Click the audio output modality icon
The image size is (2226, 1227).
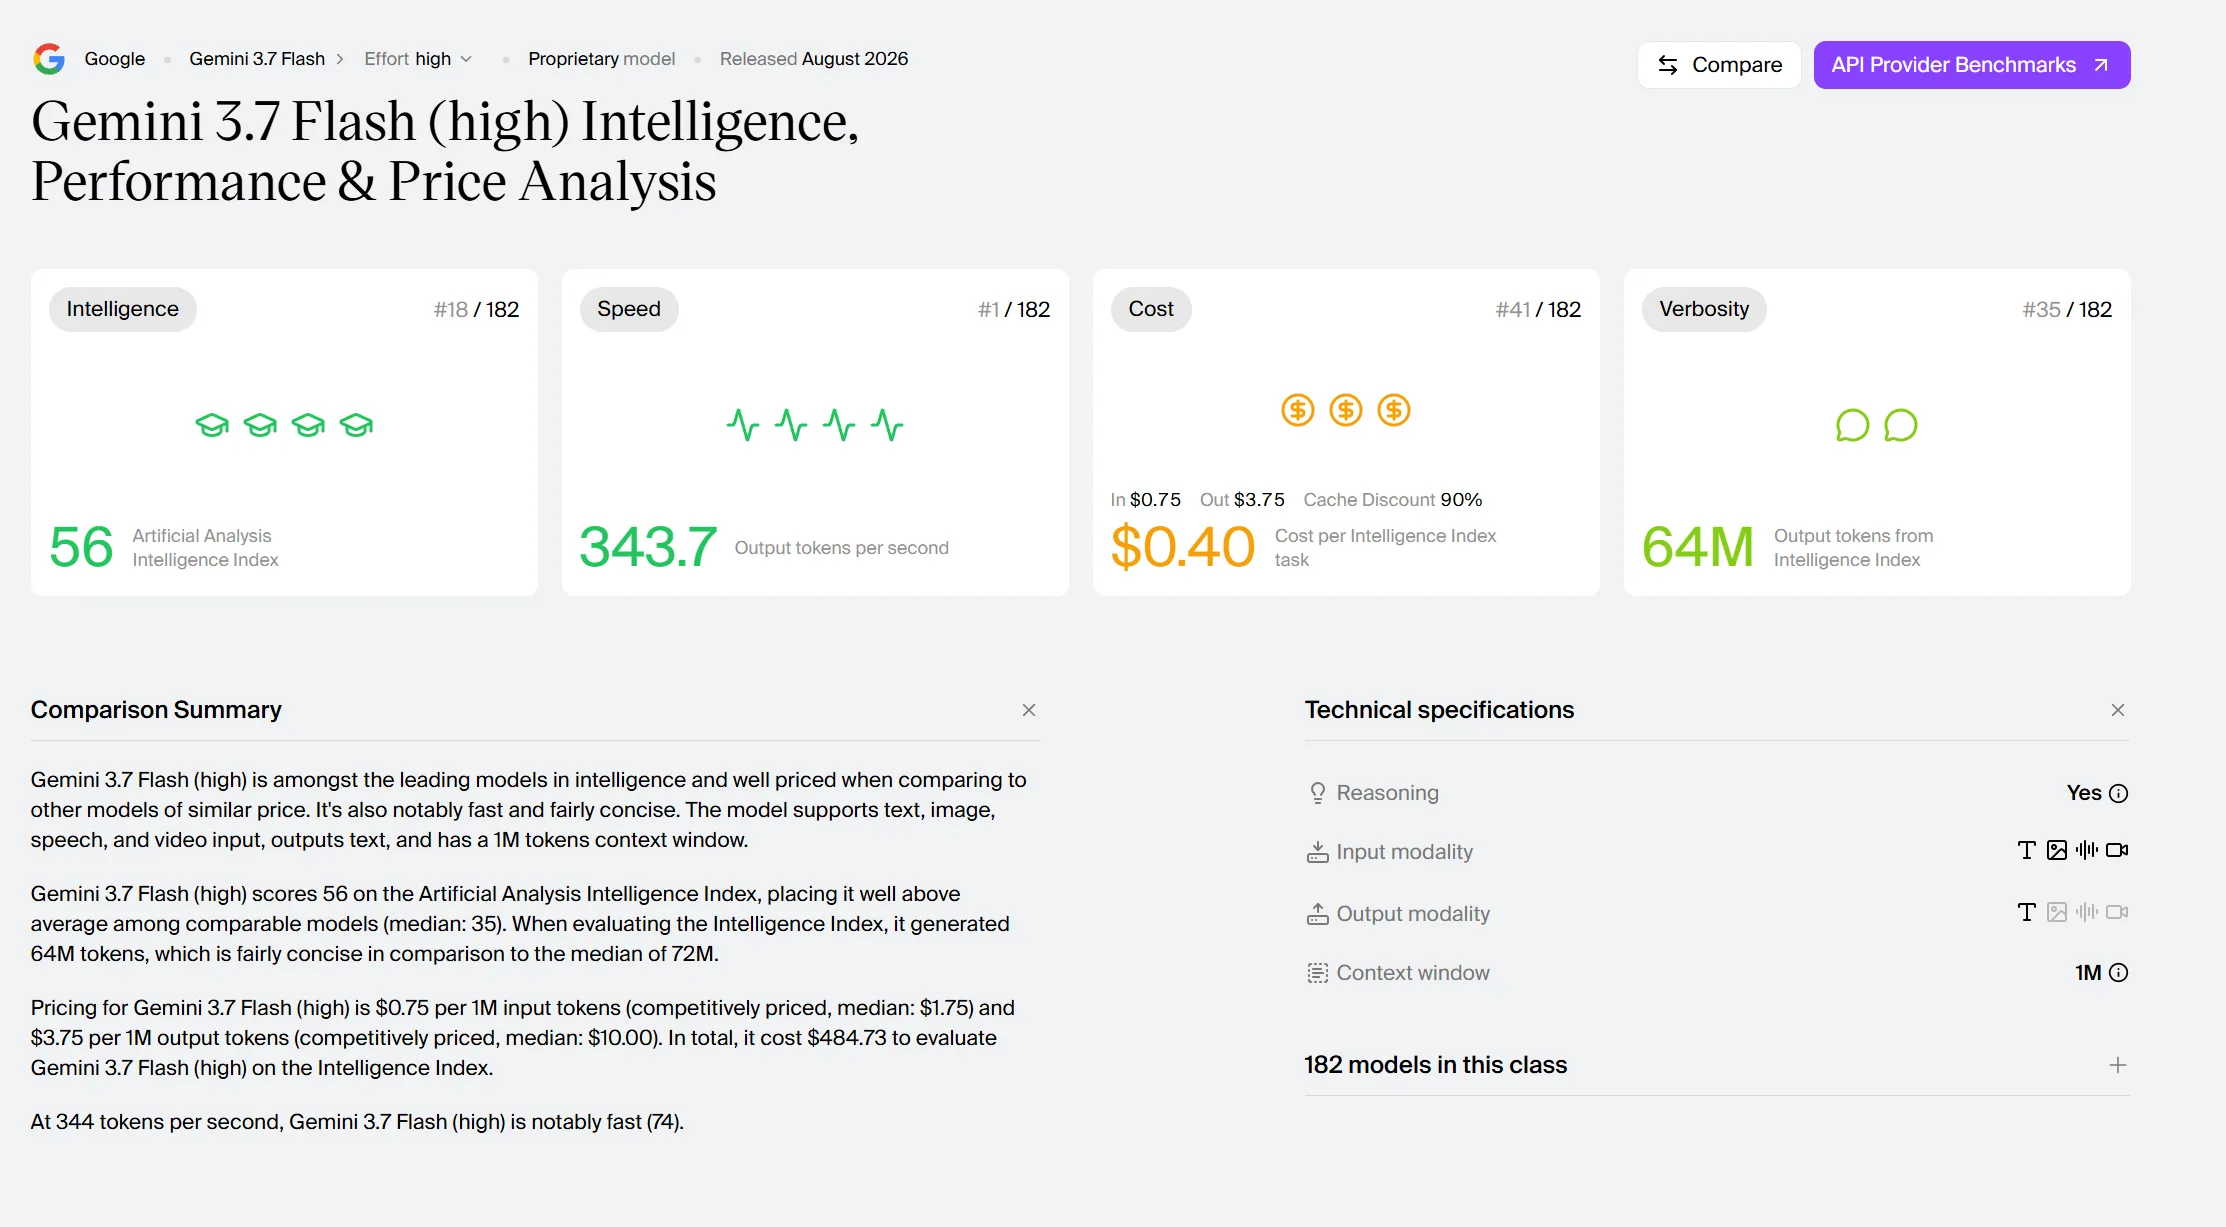(2087, 912)
